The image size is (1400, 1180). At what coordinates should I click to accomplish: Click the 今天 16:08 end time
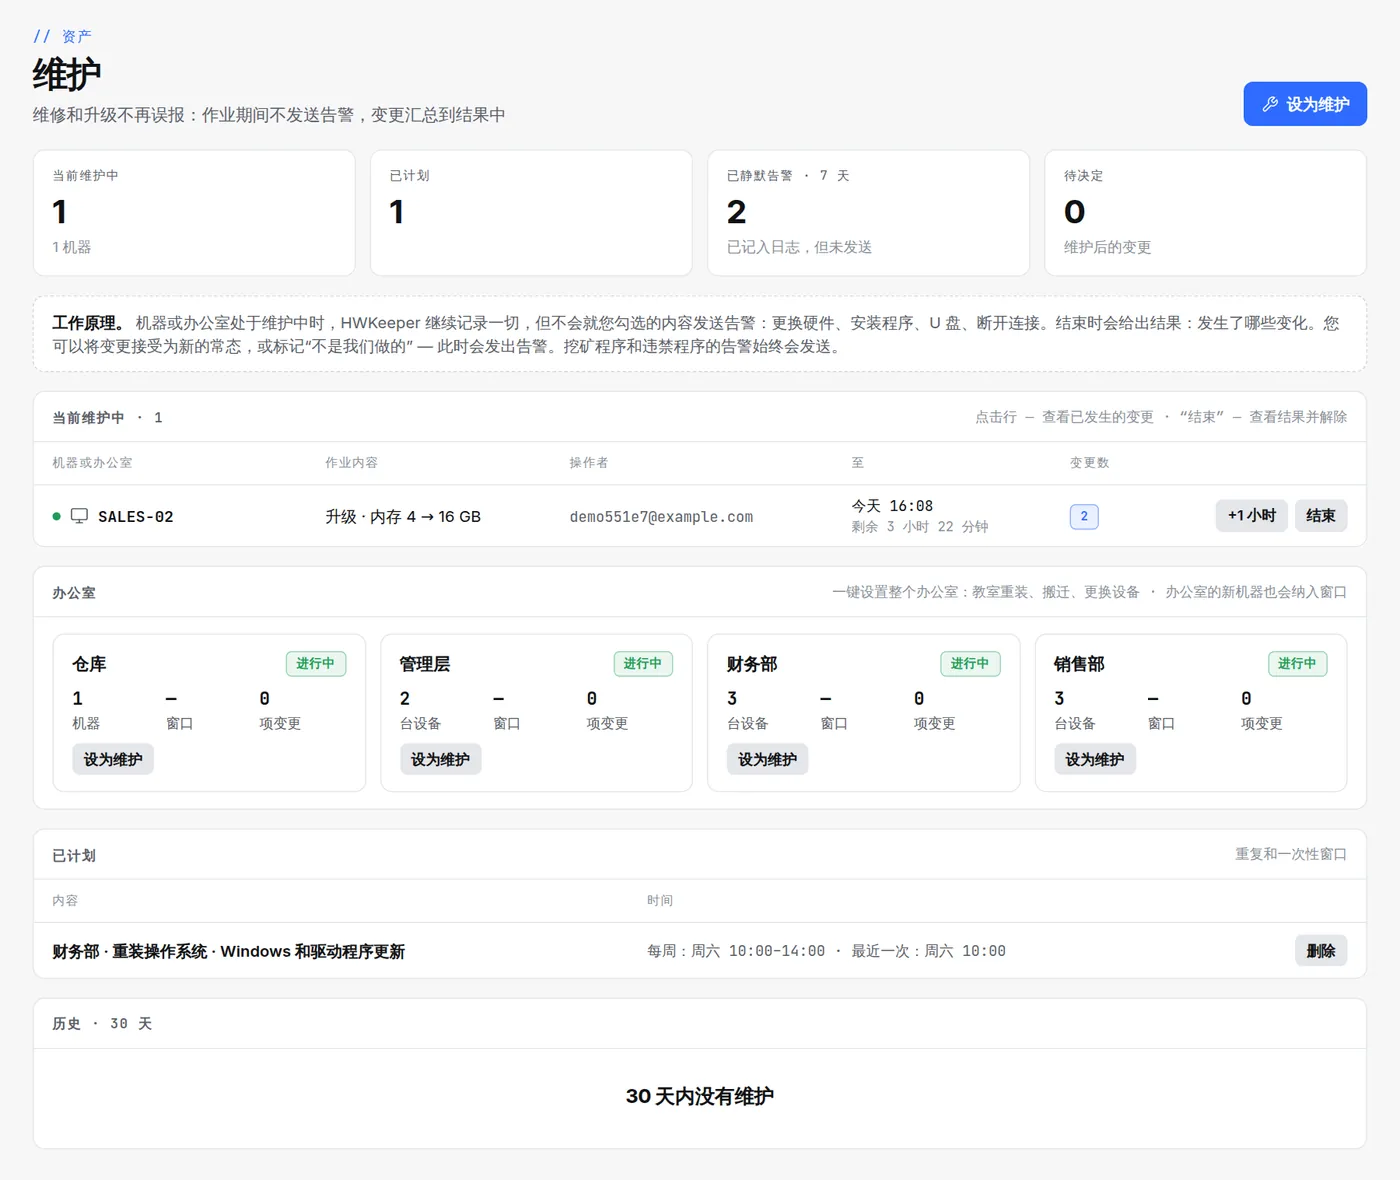pyautogui.click(x=892, y=506)
